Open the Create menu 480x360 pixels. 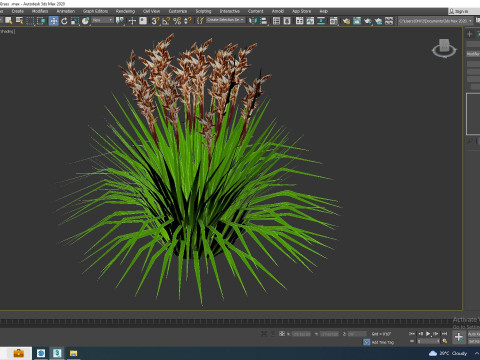click(x=18, y=11)
